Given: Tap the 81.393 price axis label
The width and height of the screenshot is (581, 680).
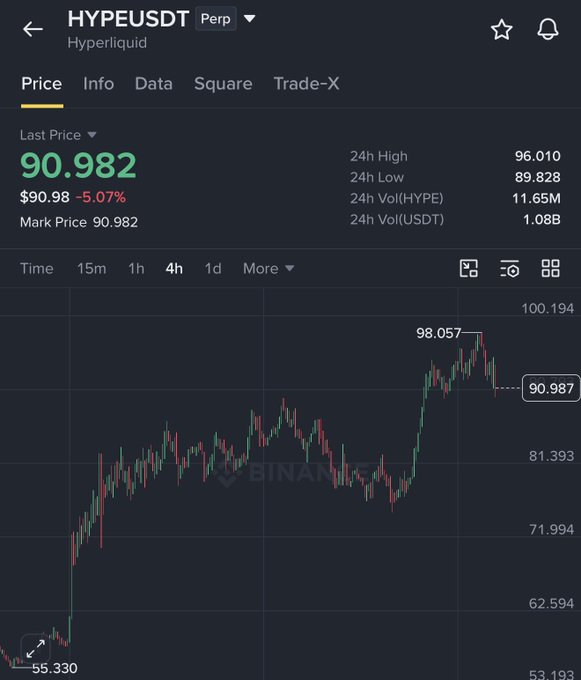Looking at the screenshot, I should (551, 456).
